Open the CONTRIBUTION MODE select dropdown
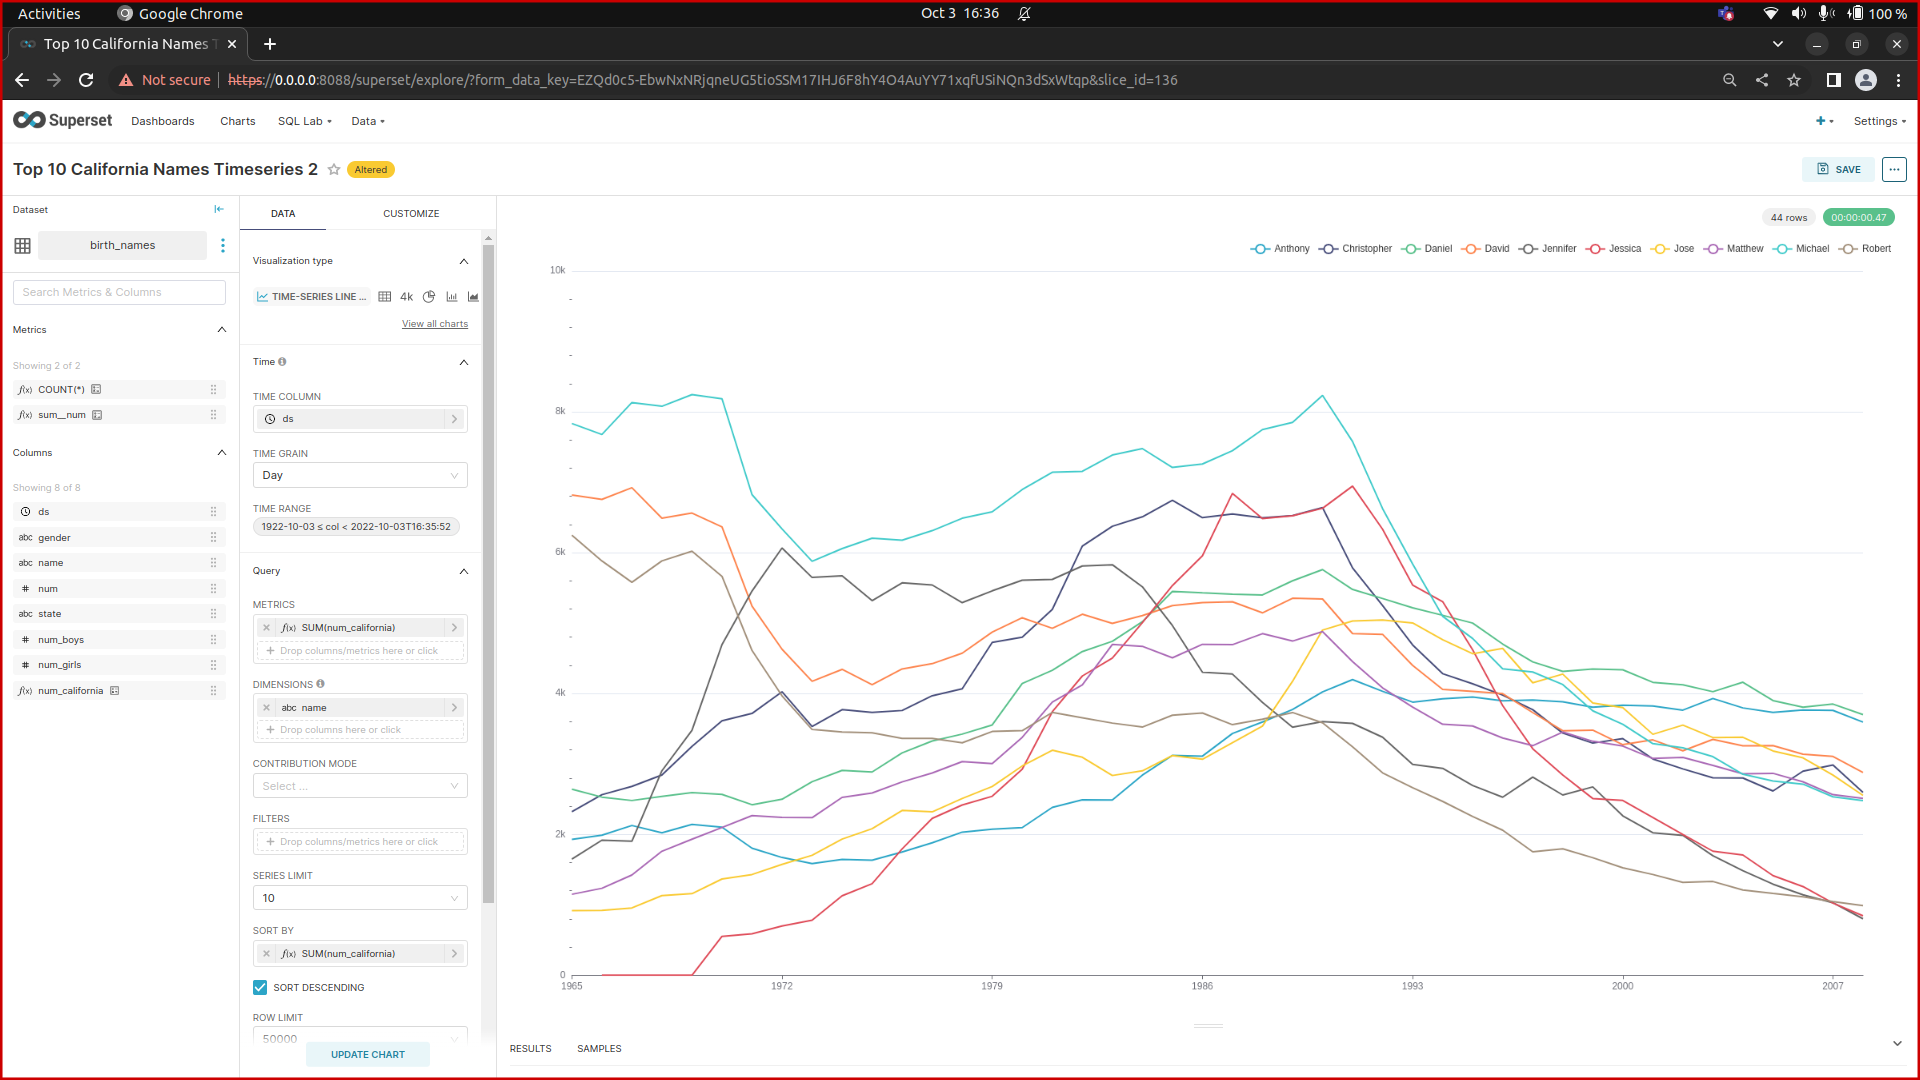Image resolution: width=1920 pixels, height=1080 pixels. (x=359, y=785)
